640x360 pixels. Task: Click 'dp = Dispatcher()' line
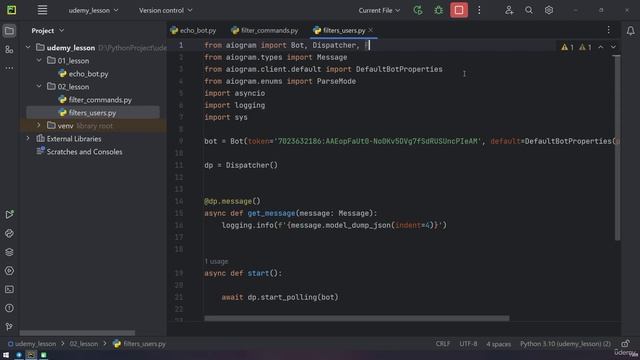(241, 165)
